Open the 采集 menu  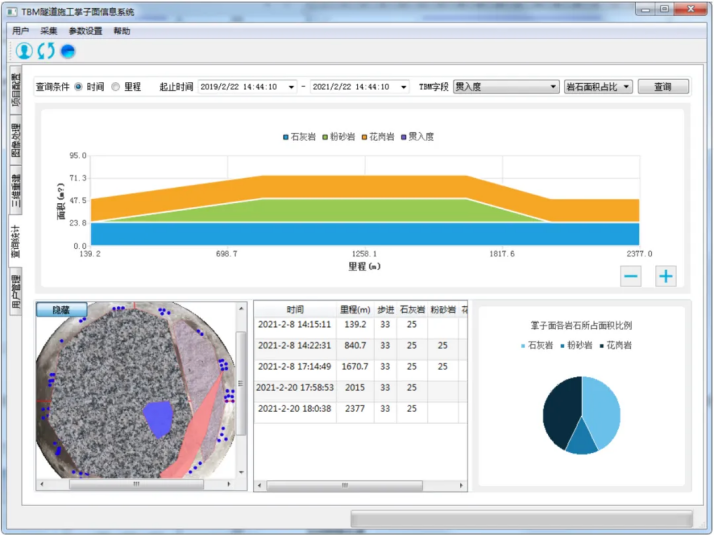tap(49, 31)
